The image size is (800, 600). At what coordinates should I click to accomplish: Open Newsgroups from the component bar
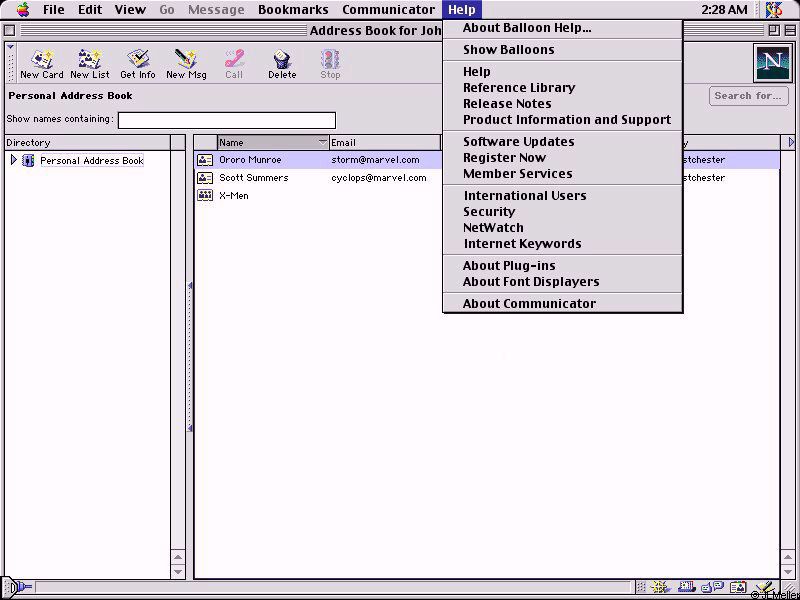[x=713, y=587]
